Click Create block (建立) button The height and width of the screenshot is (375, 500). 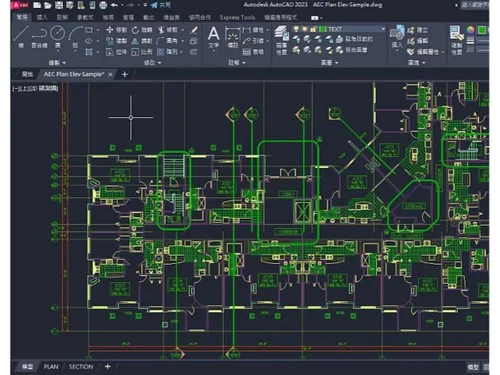pyautogui.click(x=418, y=30)
